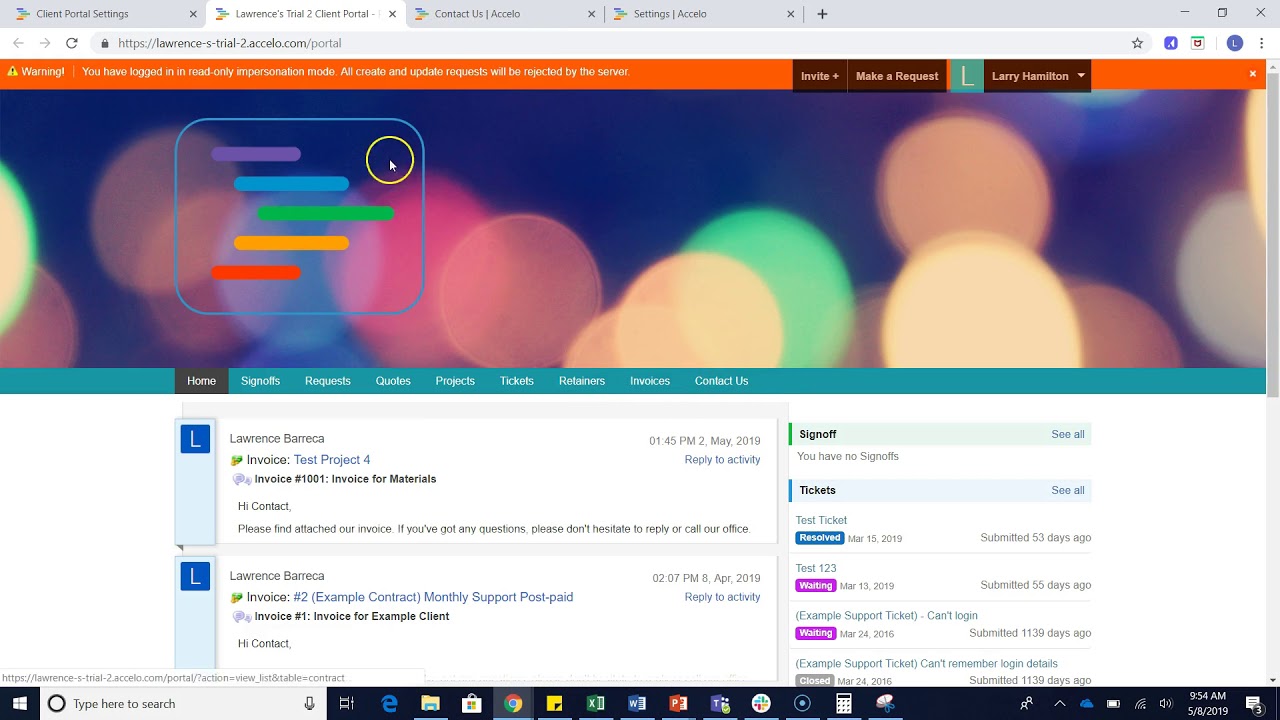
Task: Open the Chrome profile avatar L
Action: pos(1235,43)
